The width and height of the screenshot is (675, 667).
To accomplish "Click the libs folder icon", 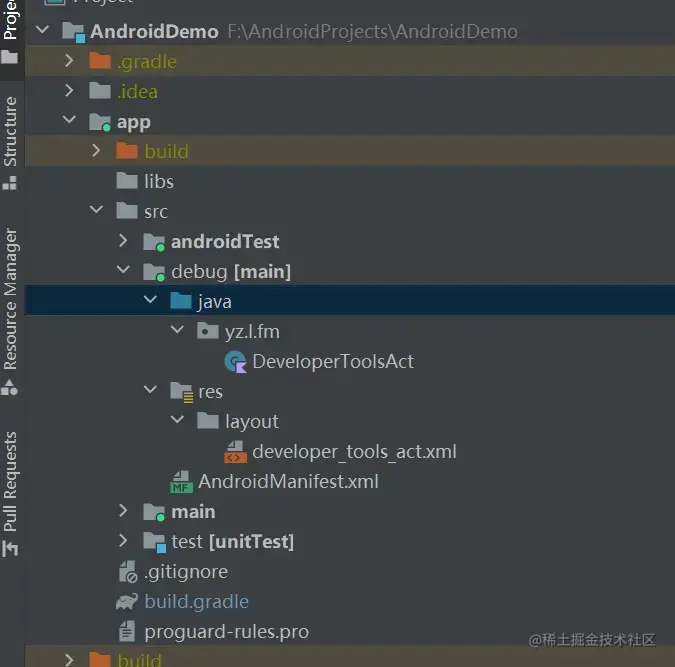I will [127, 180].
